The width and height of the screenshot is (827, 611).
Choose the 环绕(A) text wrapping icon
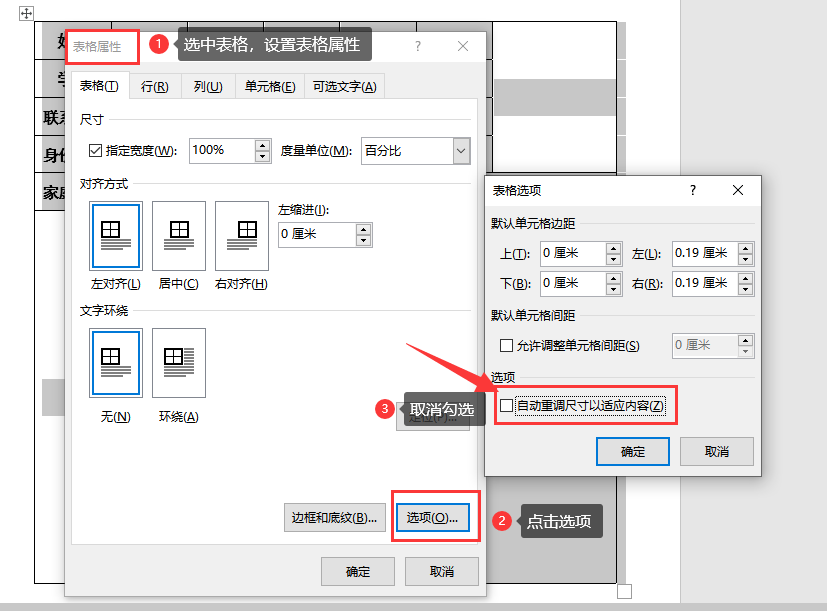coord(179,363)
